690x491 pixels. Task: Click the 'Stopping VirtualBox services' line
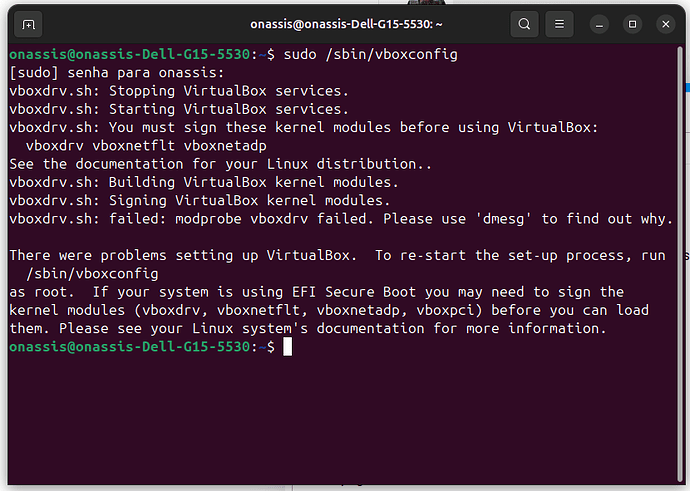(179, 90)
